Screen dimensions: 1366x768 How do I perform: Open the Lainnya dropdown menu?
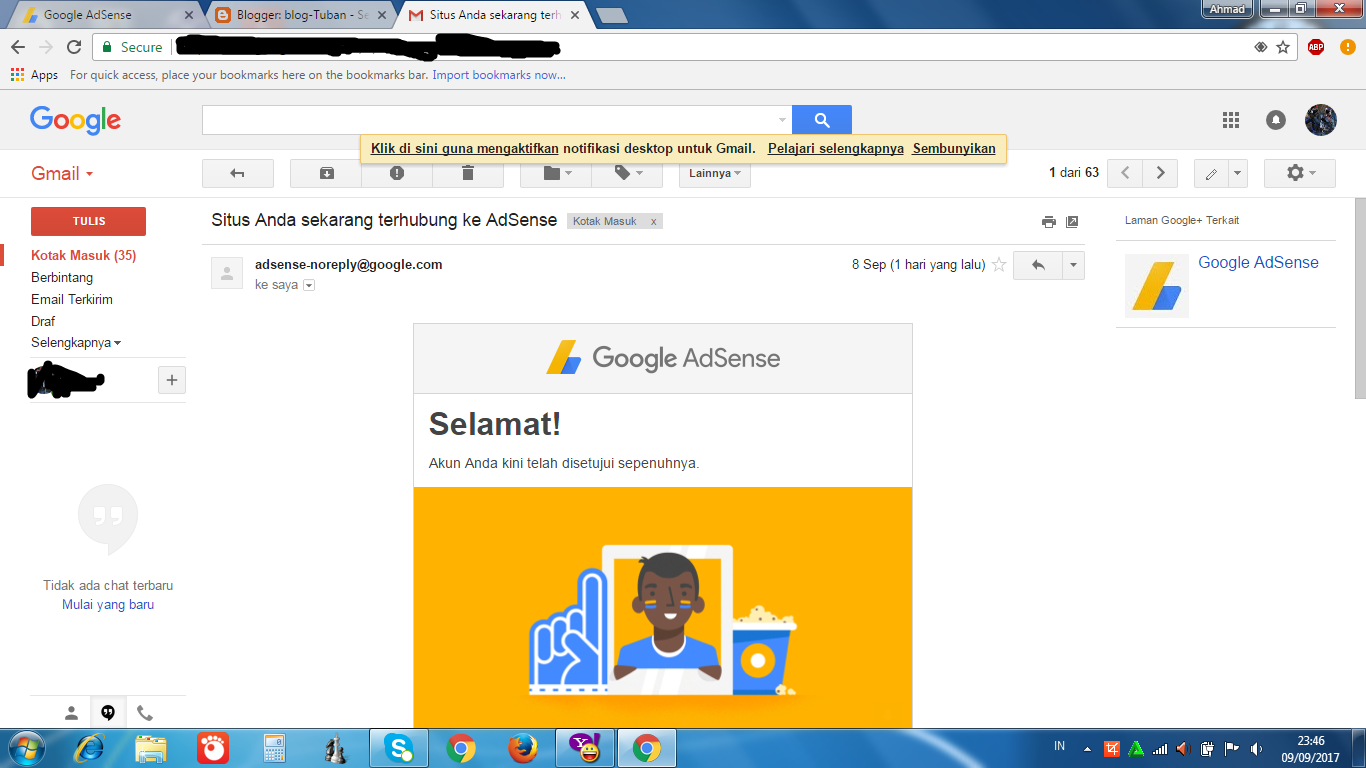713,173
